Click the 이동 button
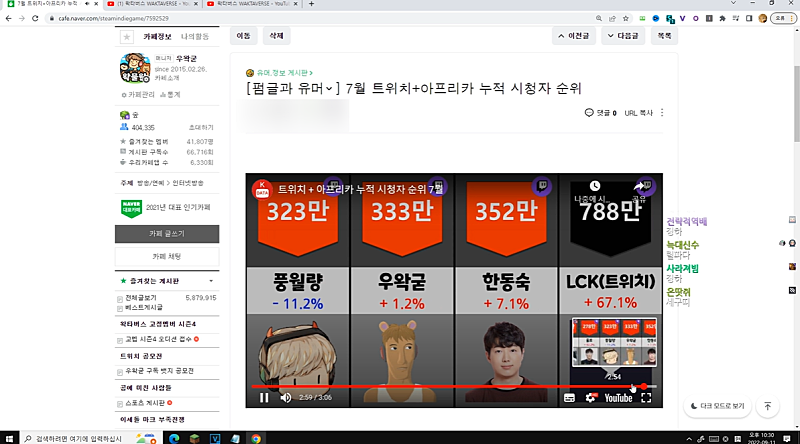This screenshot has height=444, width=800. 243,36
